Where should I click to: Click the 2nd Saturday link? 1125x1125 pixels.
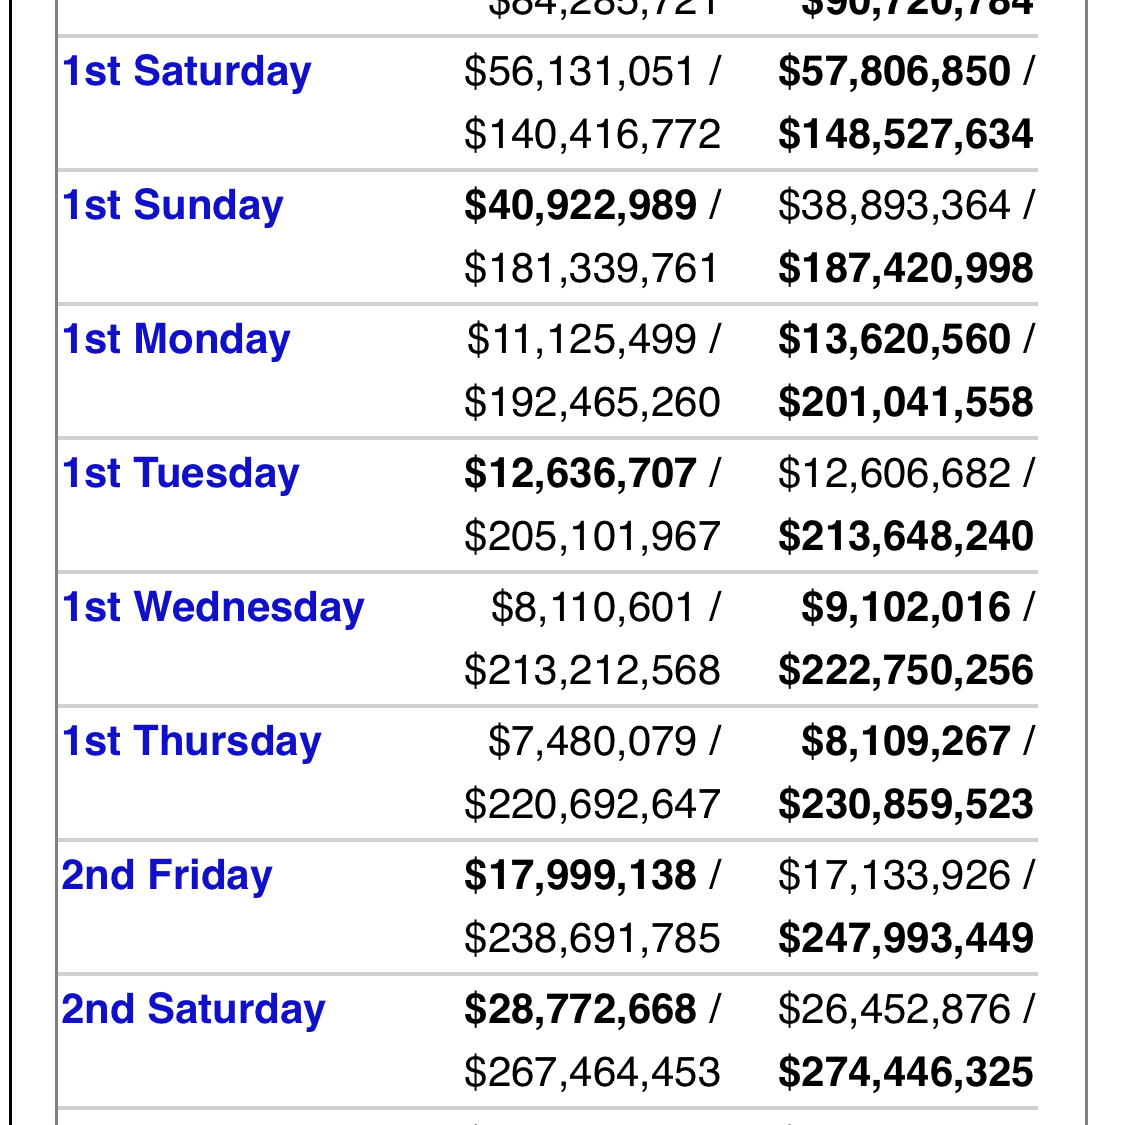193,1010
